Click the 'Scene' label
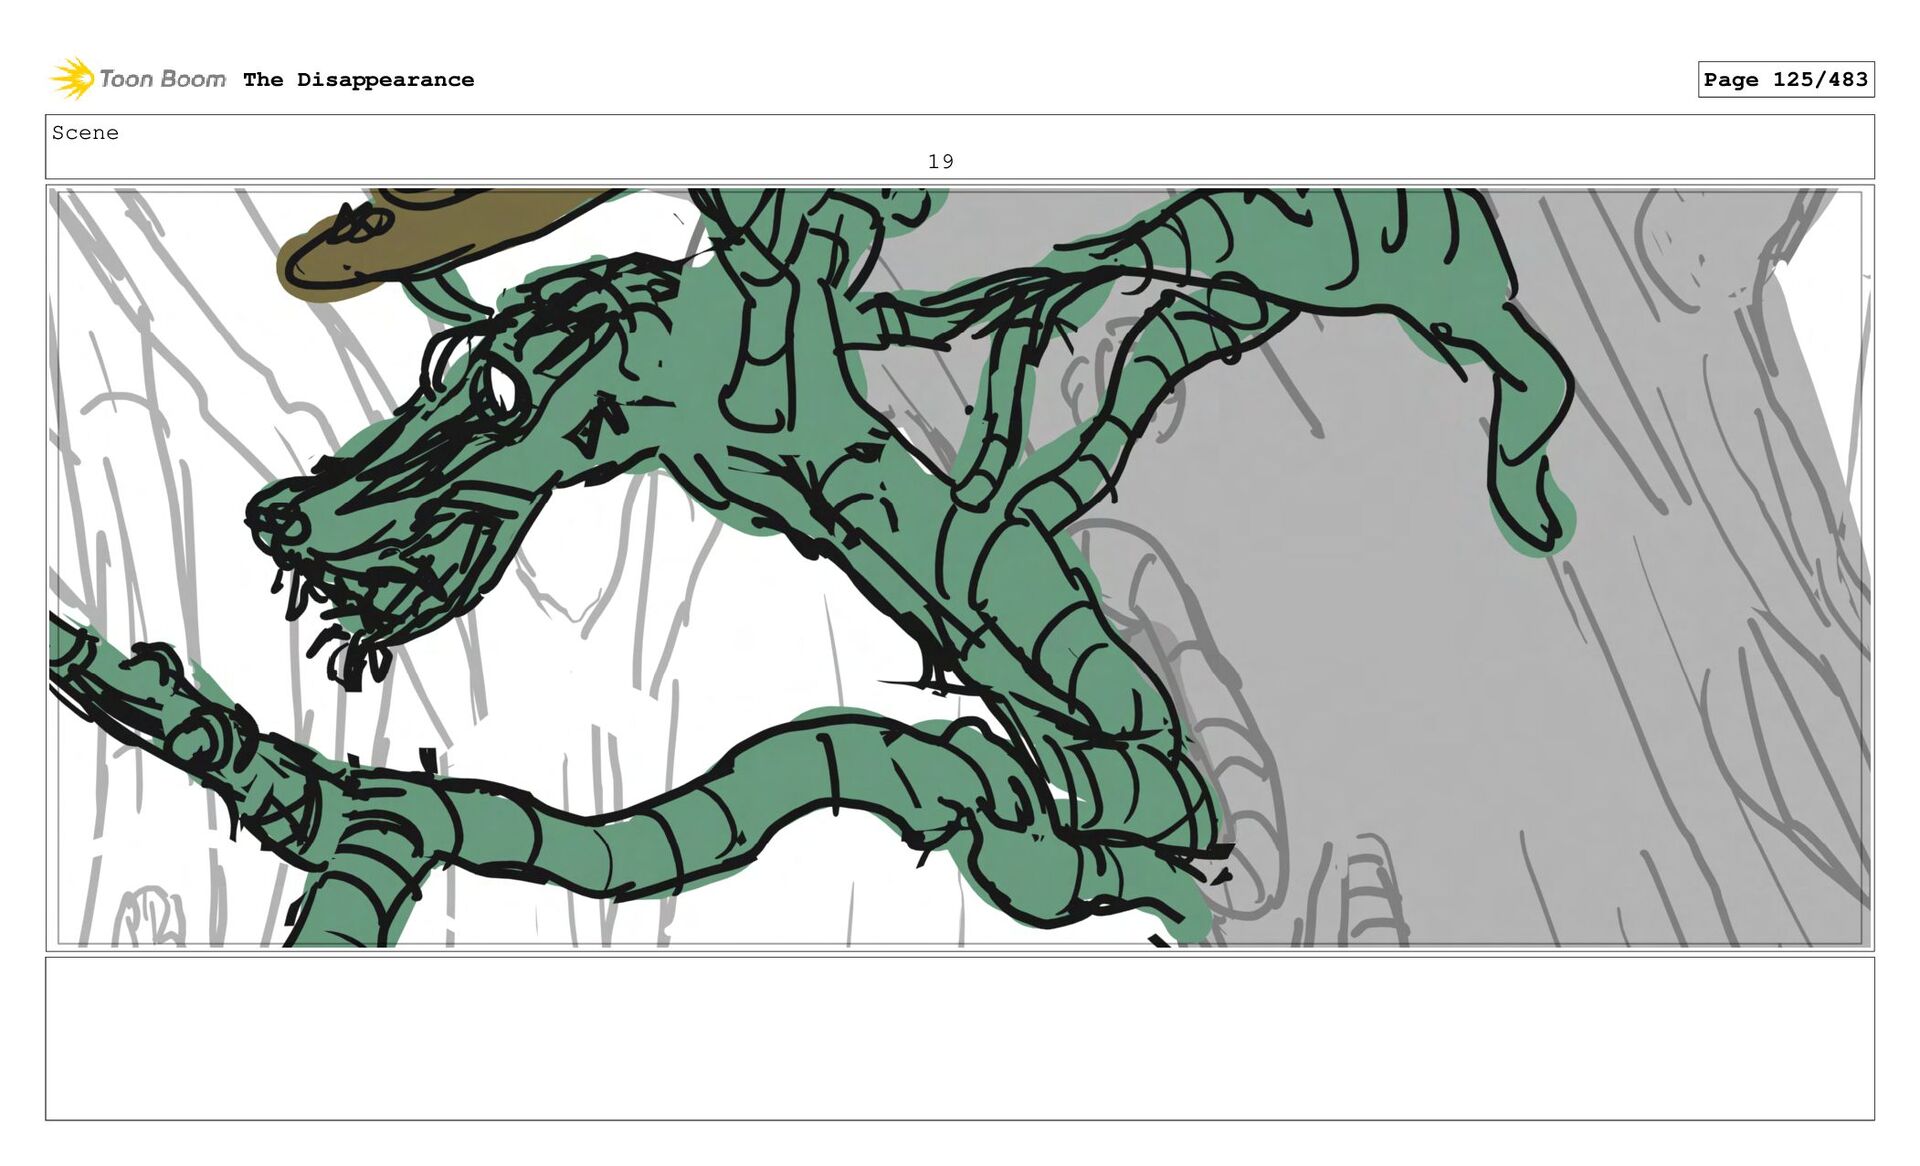The image size is (1920, 1166). pos(85,133)
